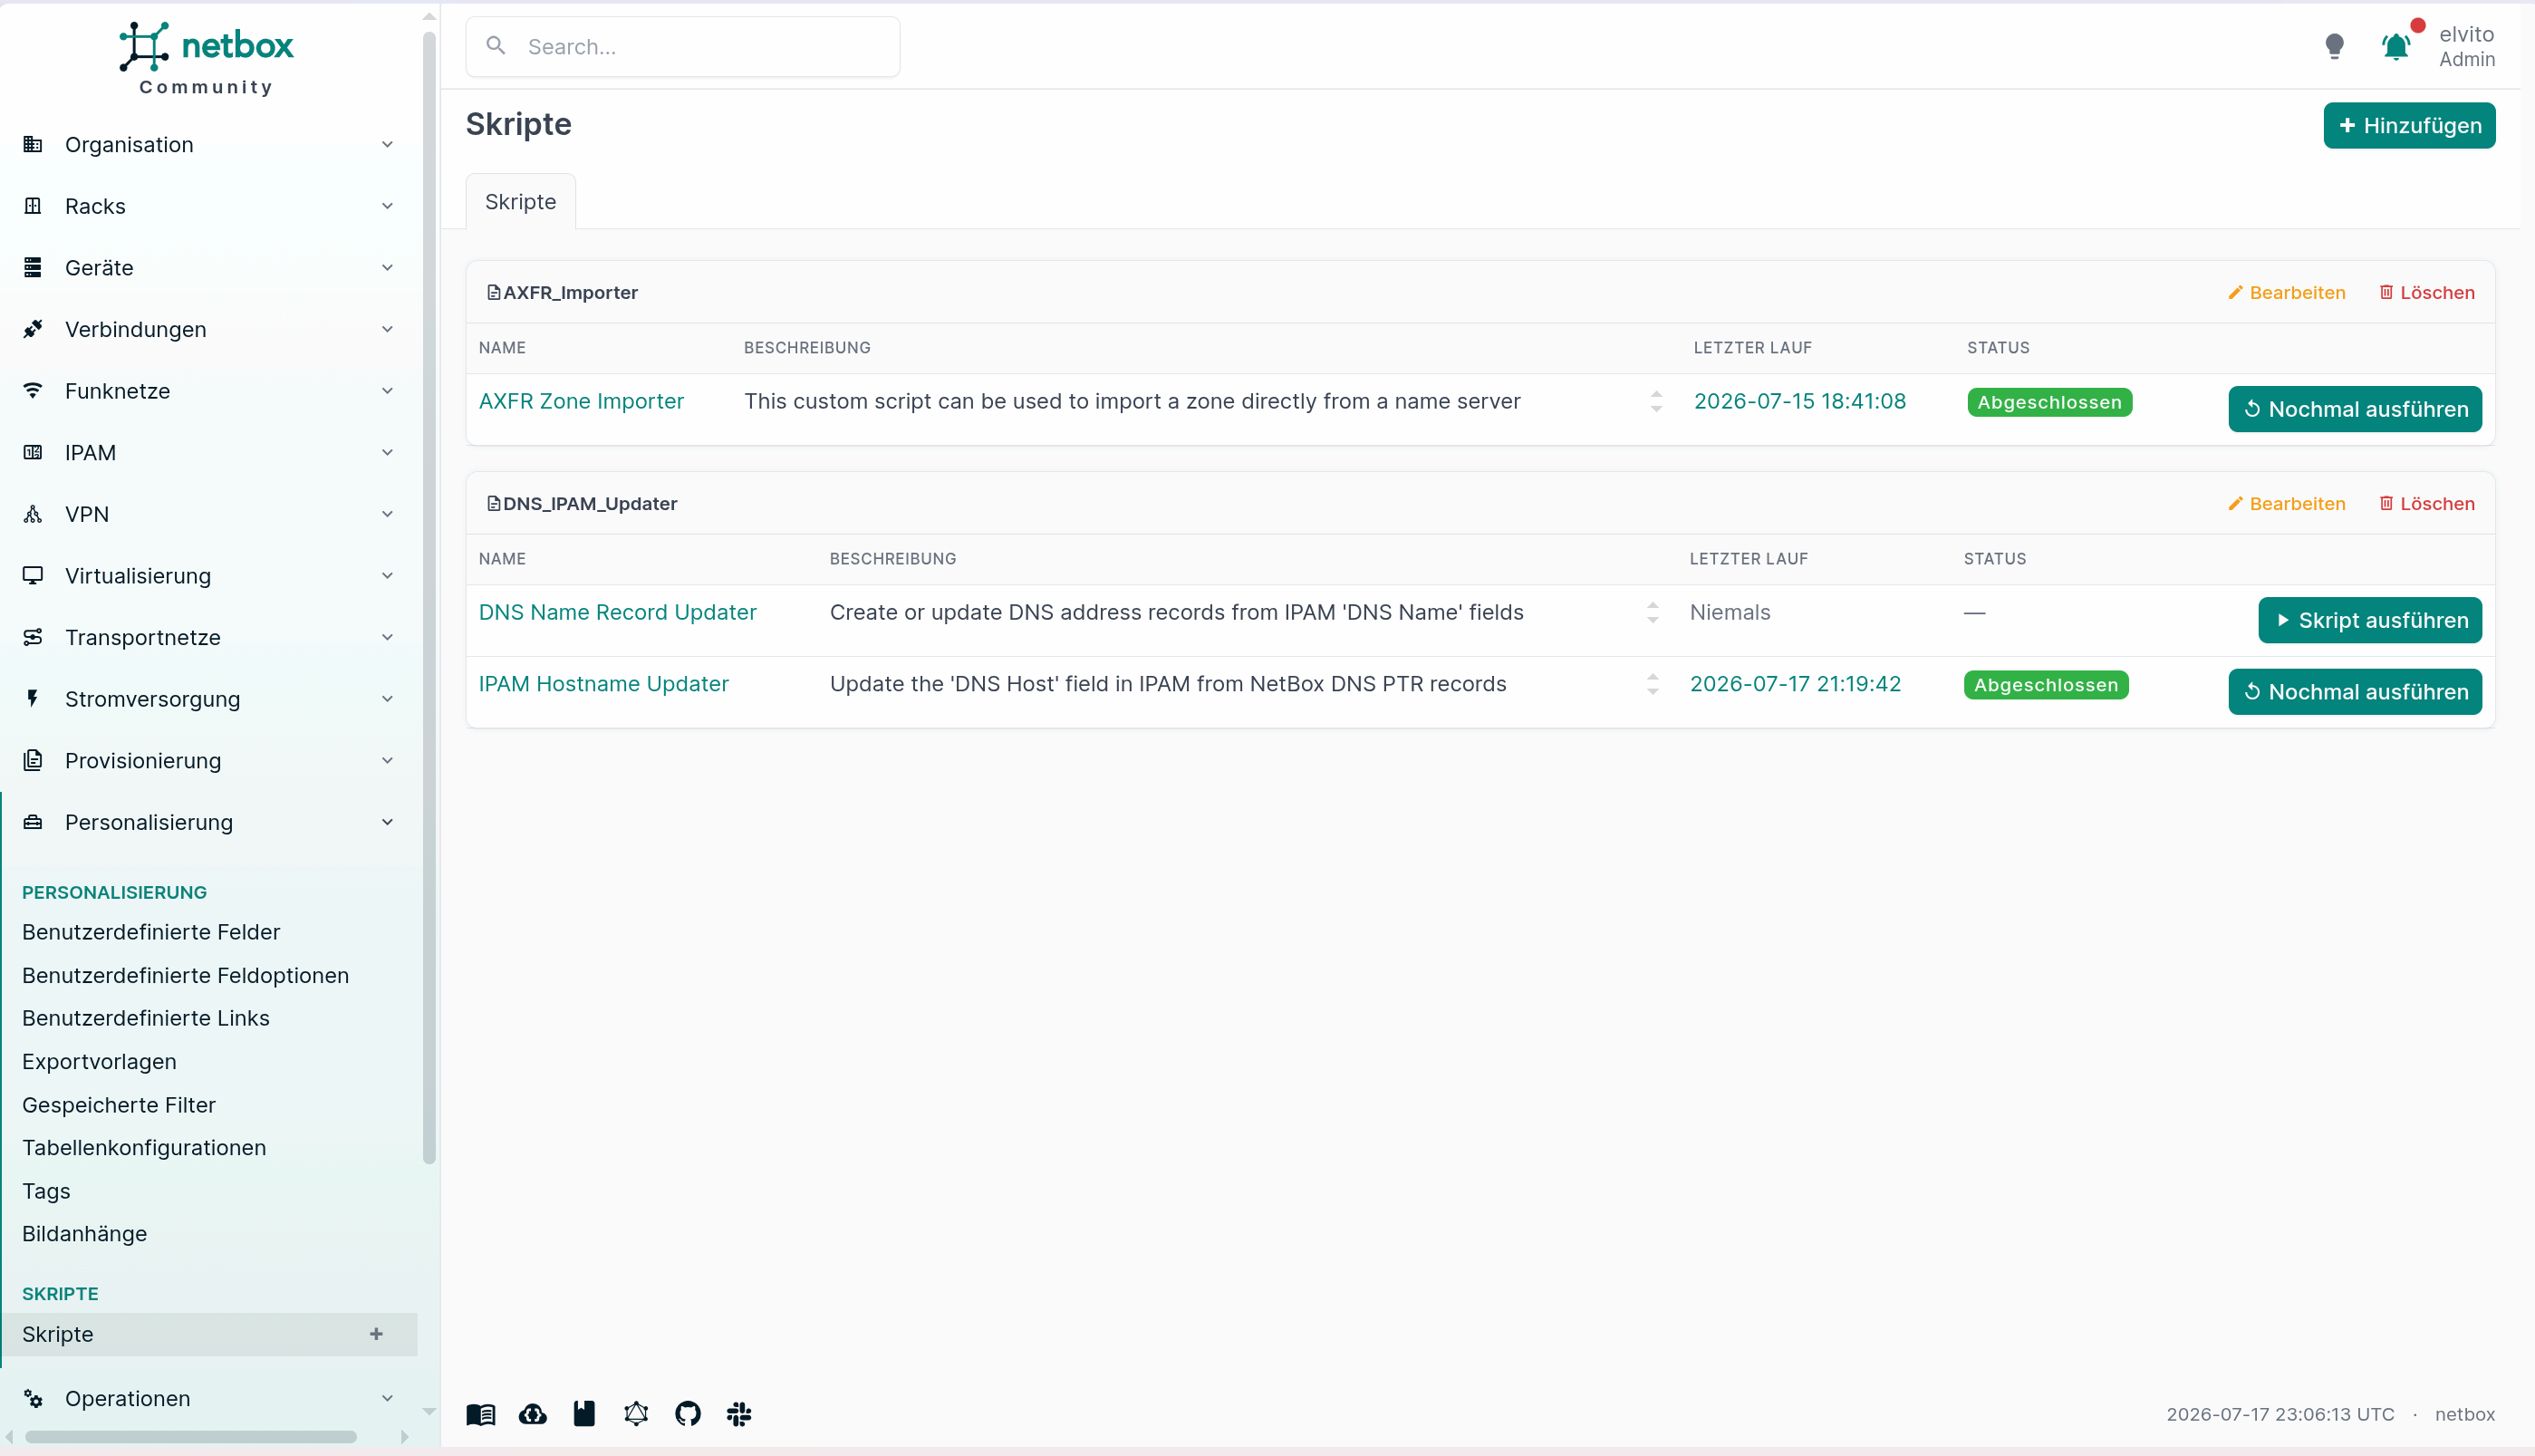
Task: Open the GraphQL icon in footer
Action: pos(636,1414)
